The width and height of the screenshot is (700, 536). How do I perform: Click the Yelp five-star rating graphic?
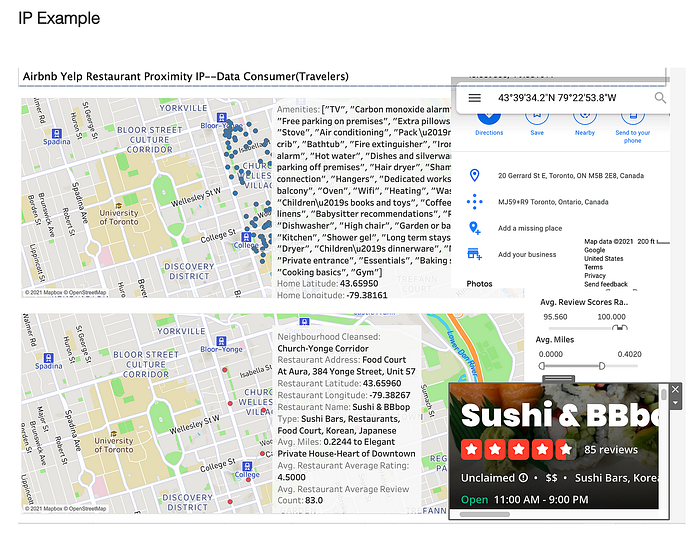pyautogui.click(x=518, y=449)
